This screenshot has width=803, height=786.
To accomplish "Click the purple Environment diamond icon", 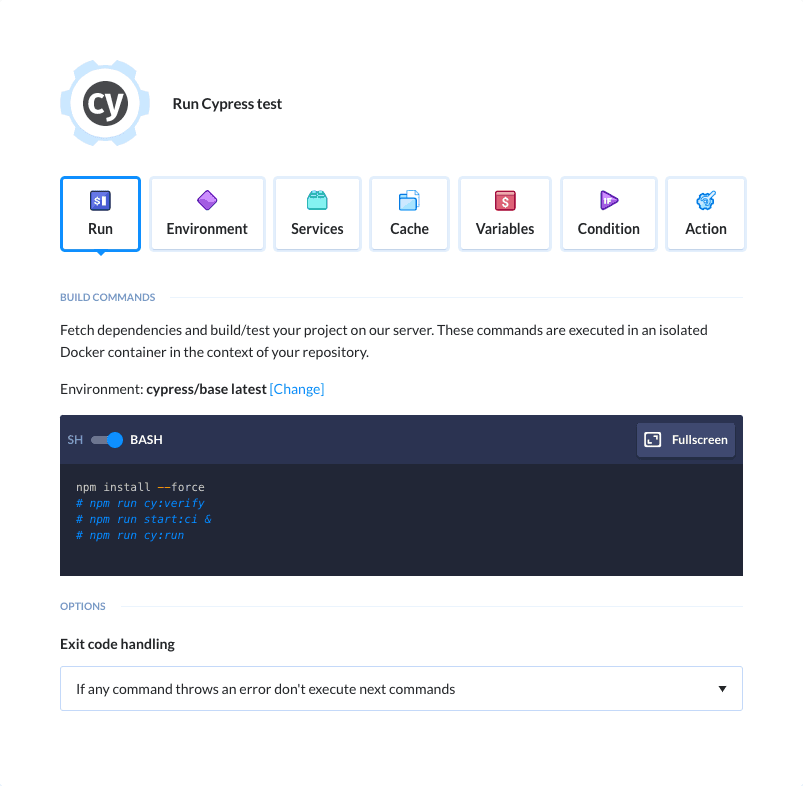I will (x=207, y=201).
